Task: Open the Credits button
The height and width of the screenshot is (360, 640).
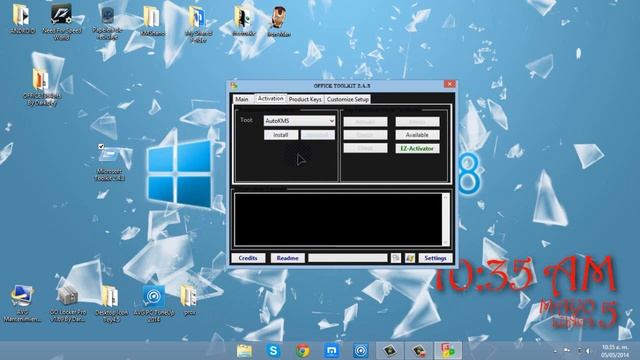Action: point(248,258)
